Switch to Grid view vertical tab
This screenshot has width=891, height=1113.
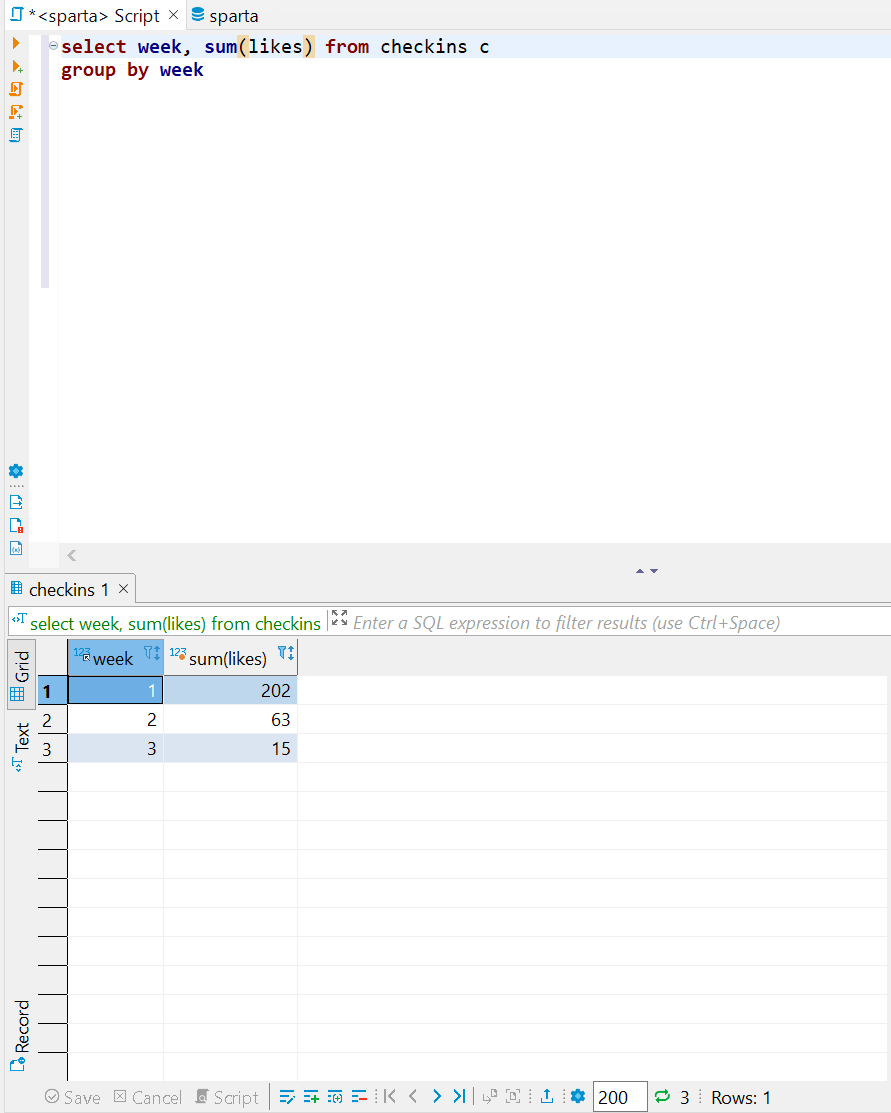point(21,674)
